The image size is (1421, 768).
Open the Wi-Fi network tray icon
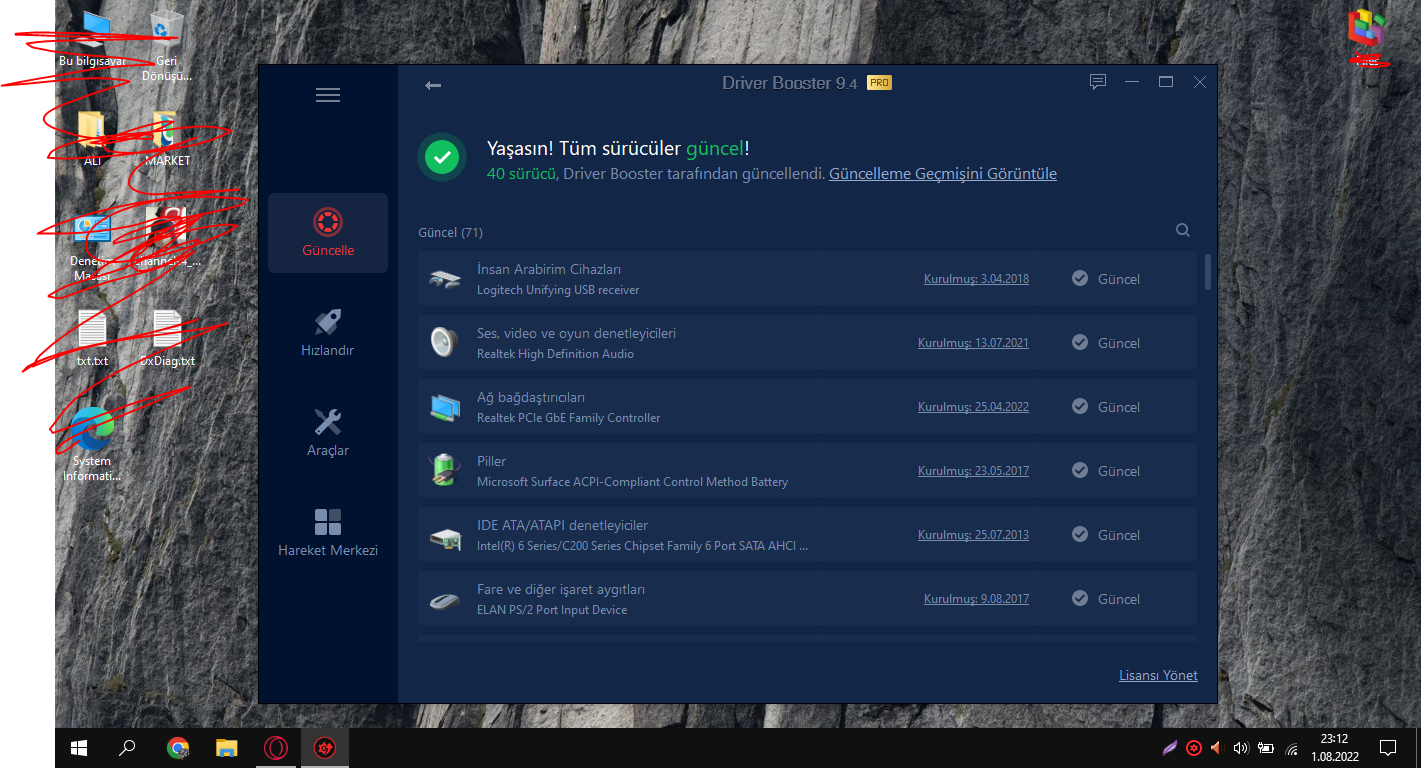1291,748
